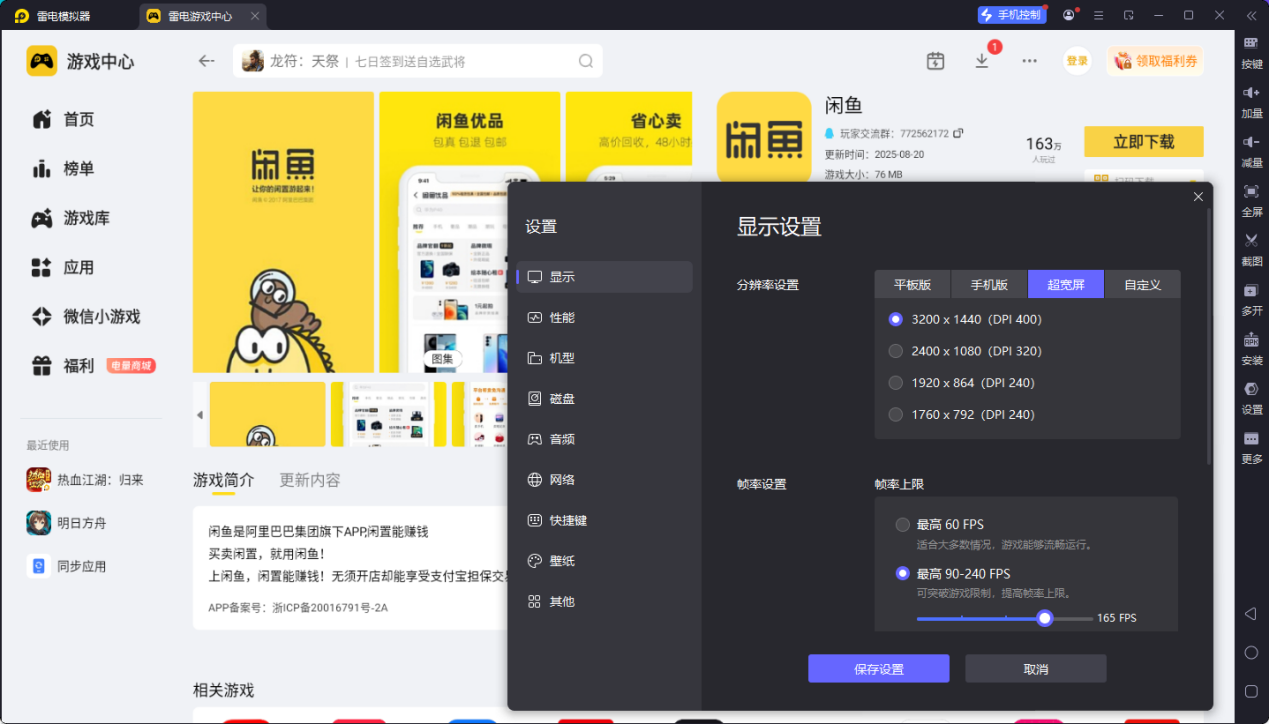This screenshot has width=1269, height=724.
Task: Click the game search input field
Action: pos(420,61)
